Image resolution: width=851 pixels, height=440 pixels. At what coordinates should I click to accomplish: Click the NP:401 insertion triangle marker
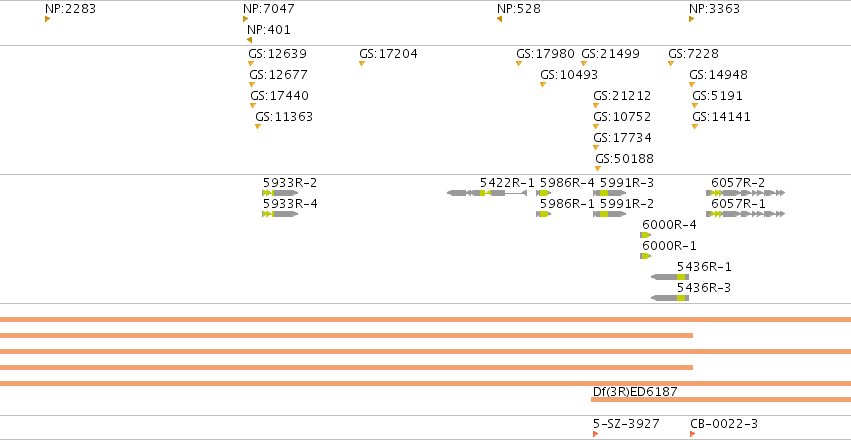pos(250,40)
